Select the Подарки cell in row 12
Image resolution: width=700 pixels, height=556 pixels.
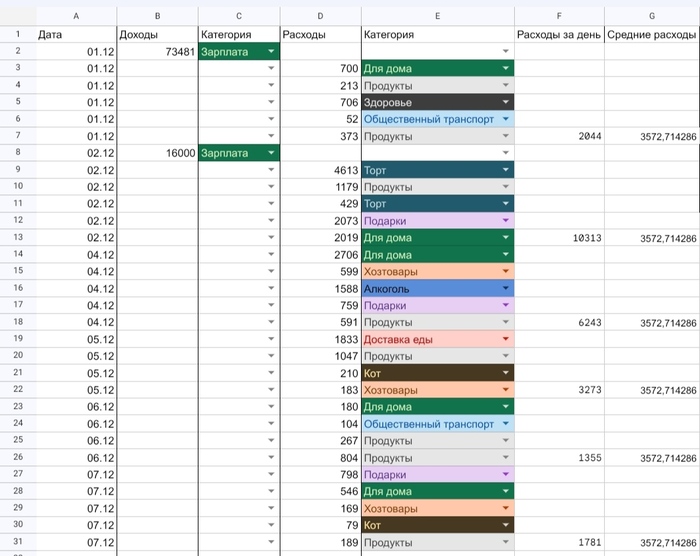438,221
